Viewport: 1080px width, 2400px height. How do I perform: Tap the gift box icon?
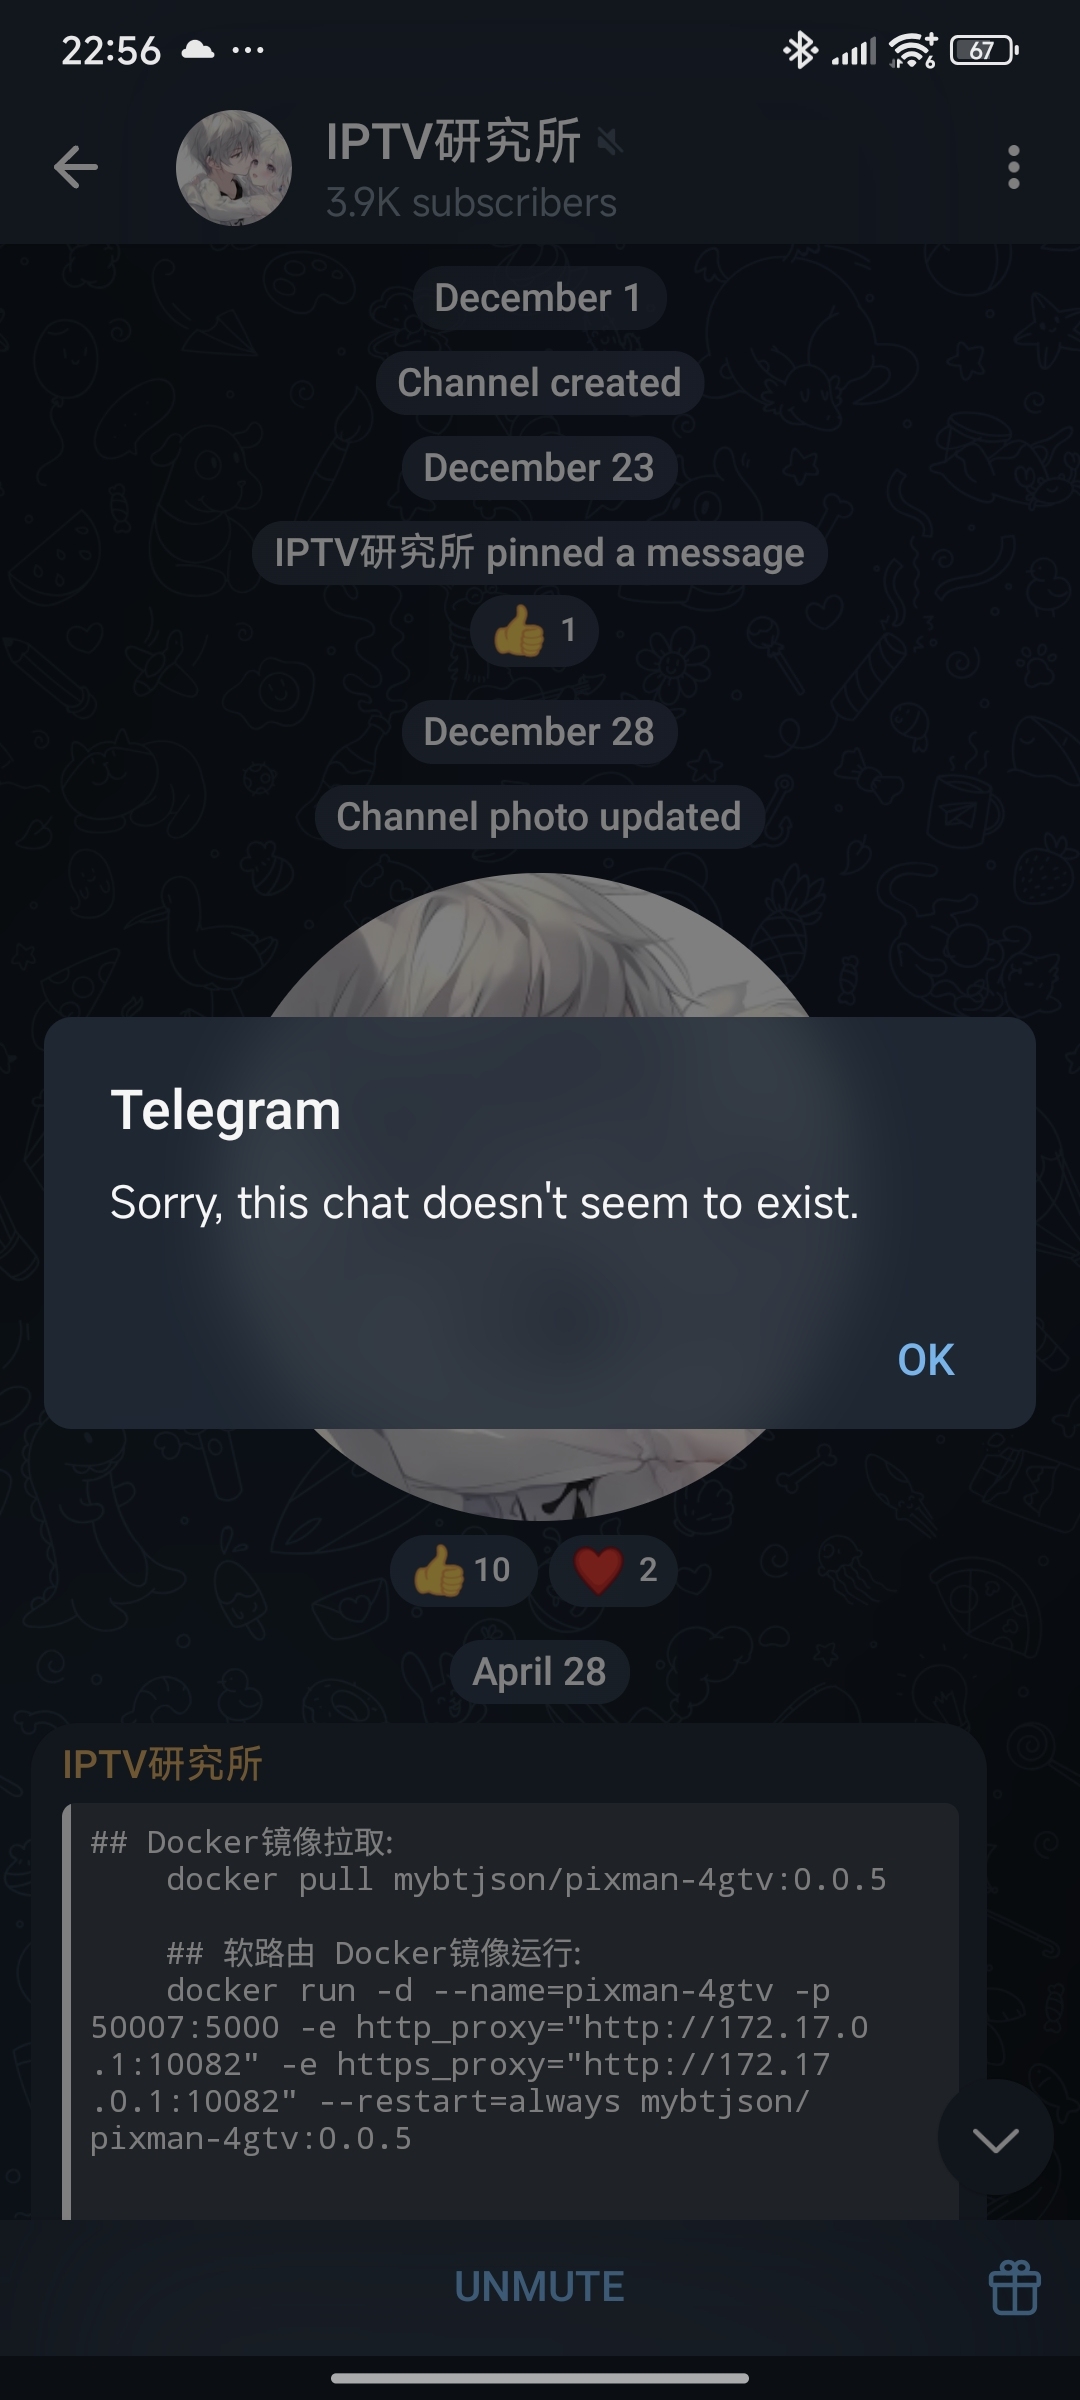[x=1014, y=2286]
